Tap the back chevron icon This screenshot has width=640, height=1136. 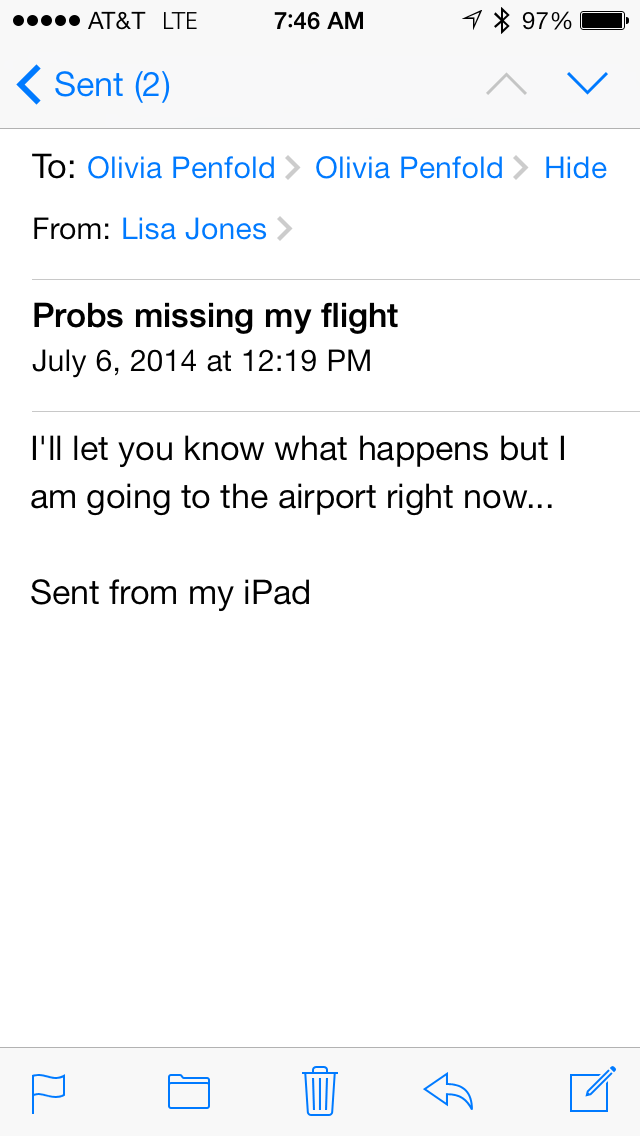30,85
